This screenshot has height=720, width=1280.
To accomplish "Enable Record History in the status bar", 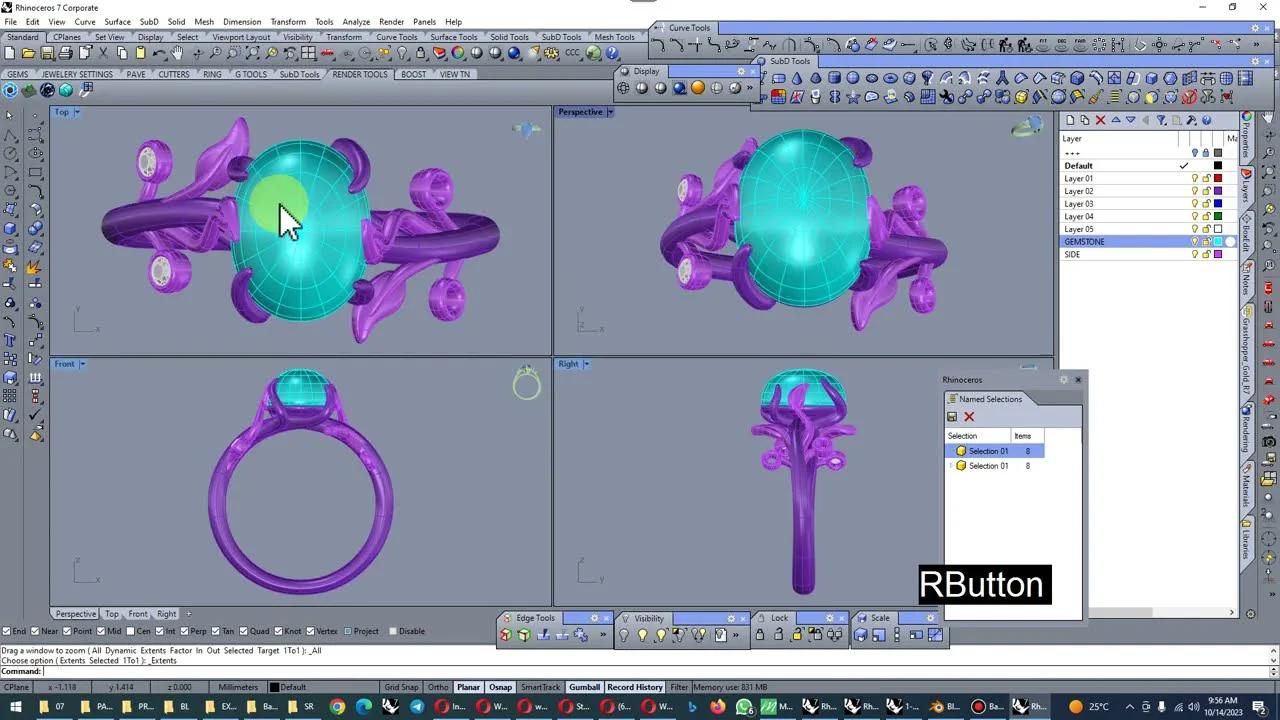I will (x=634, y=687).
